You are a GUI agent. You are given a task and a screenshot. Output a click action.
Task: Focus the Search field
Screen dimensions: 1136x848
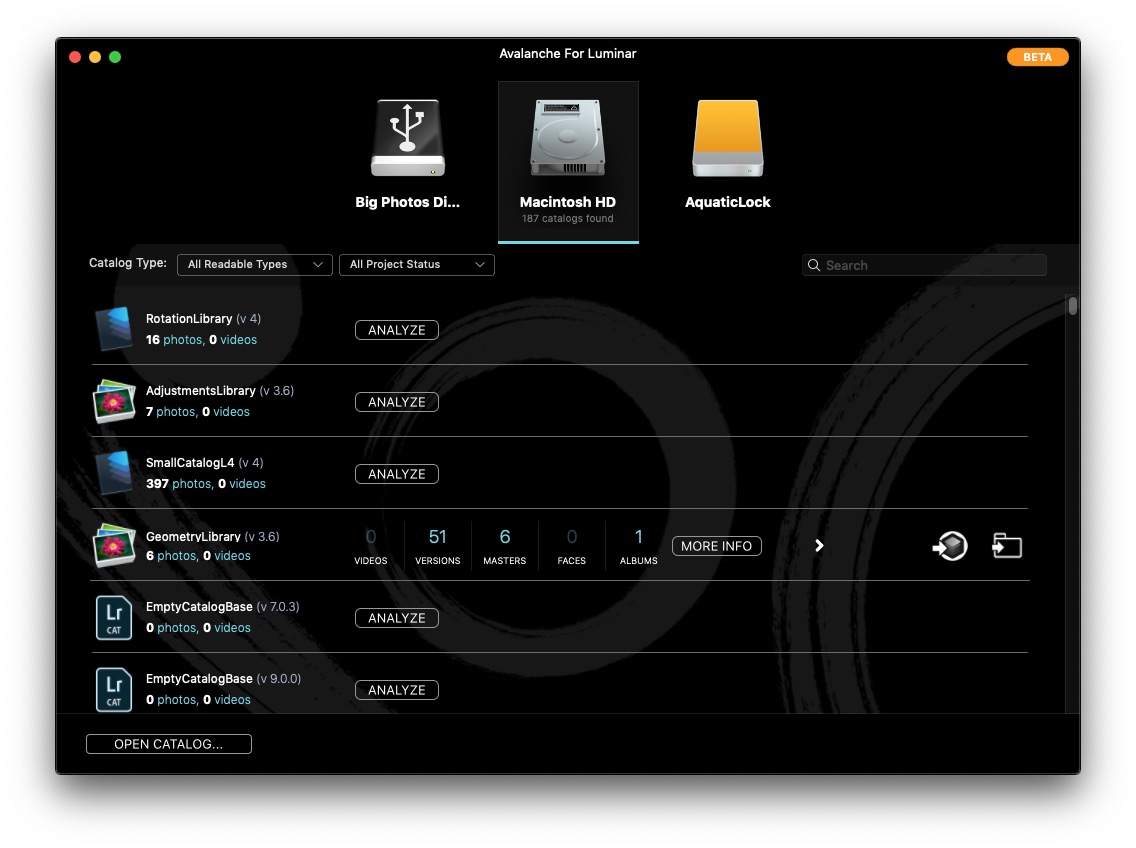[x=924, y=265]
